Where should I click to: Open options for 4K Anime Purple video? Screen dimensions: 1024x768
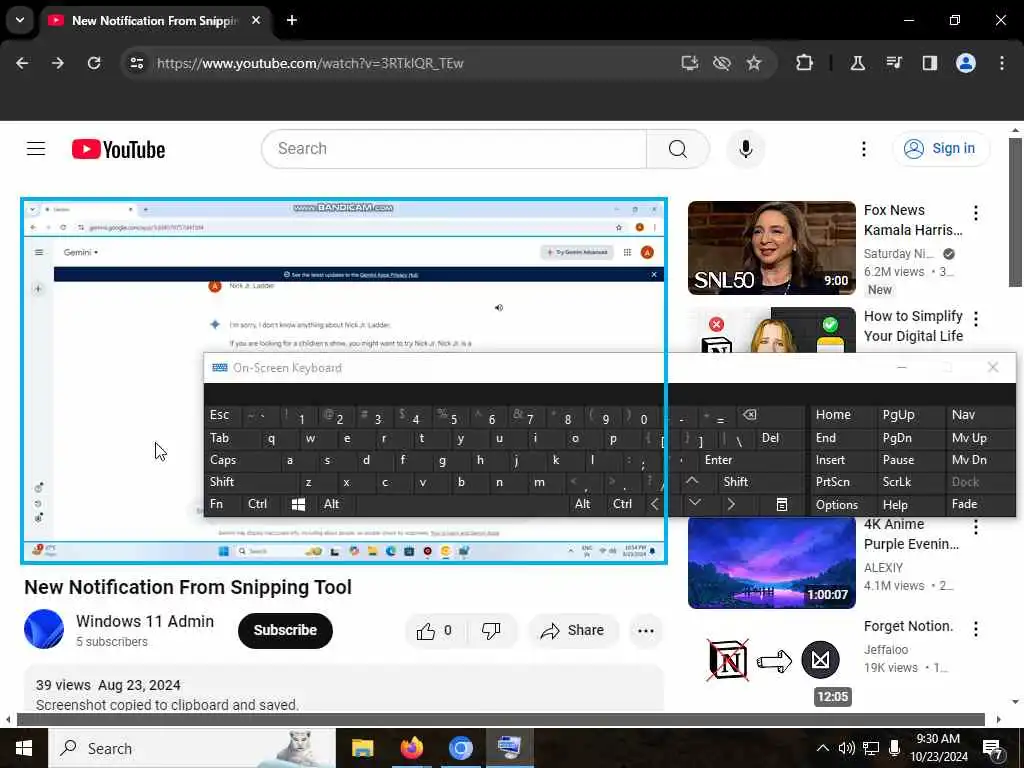pos(976,526)
